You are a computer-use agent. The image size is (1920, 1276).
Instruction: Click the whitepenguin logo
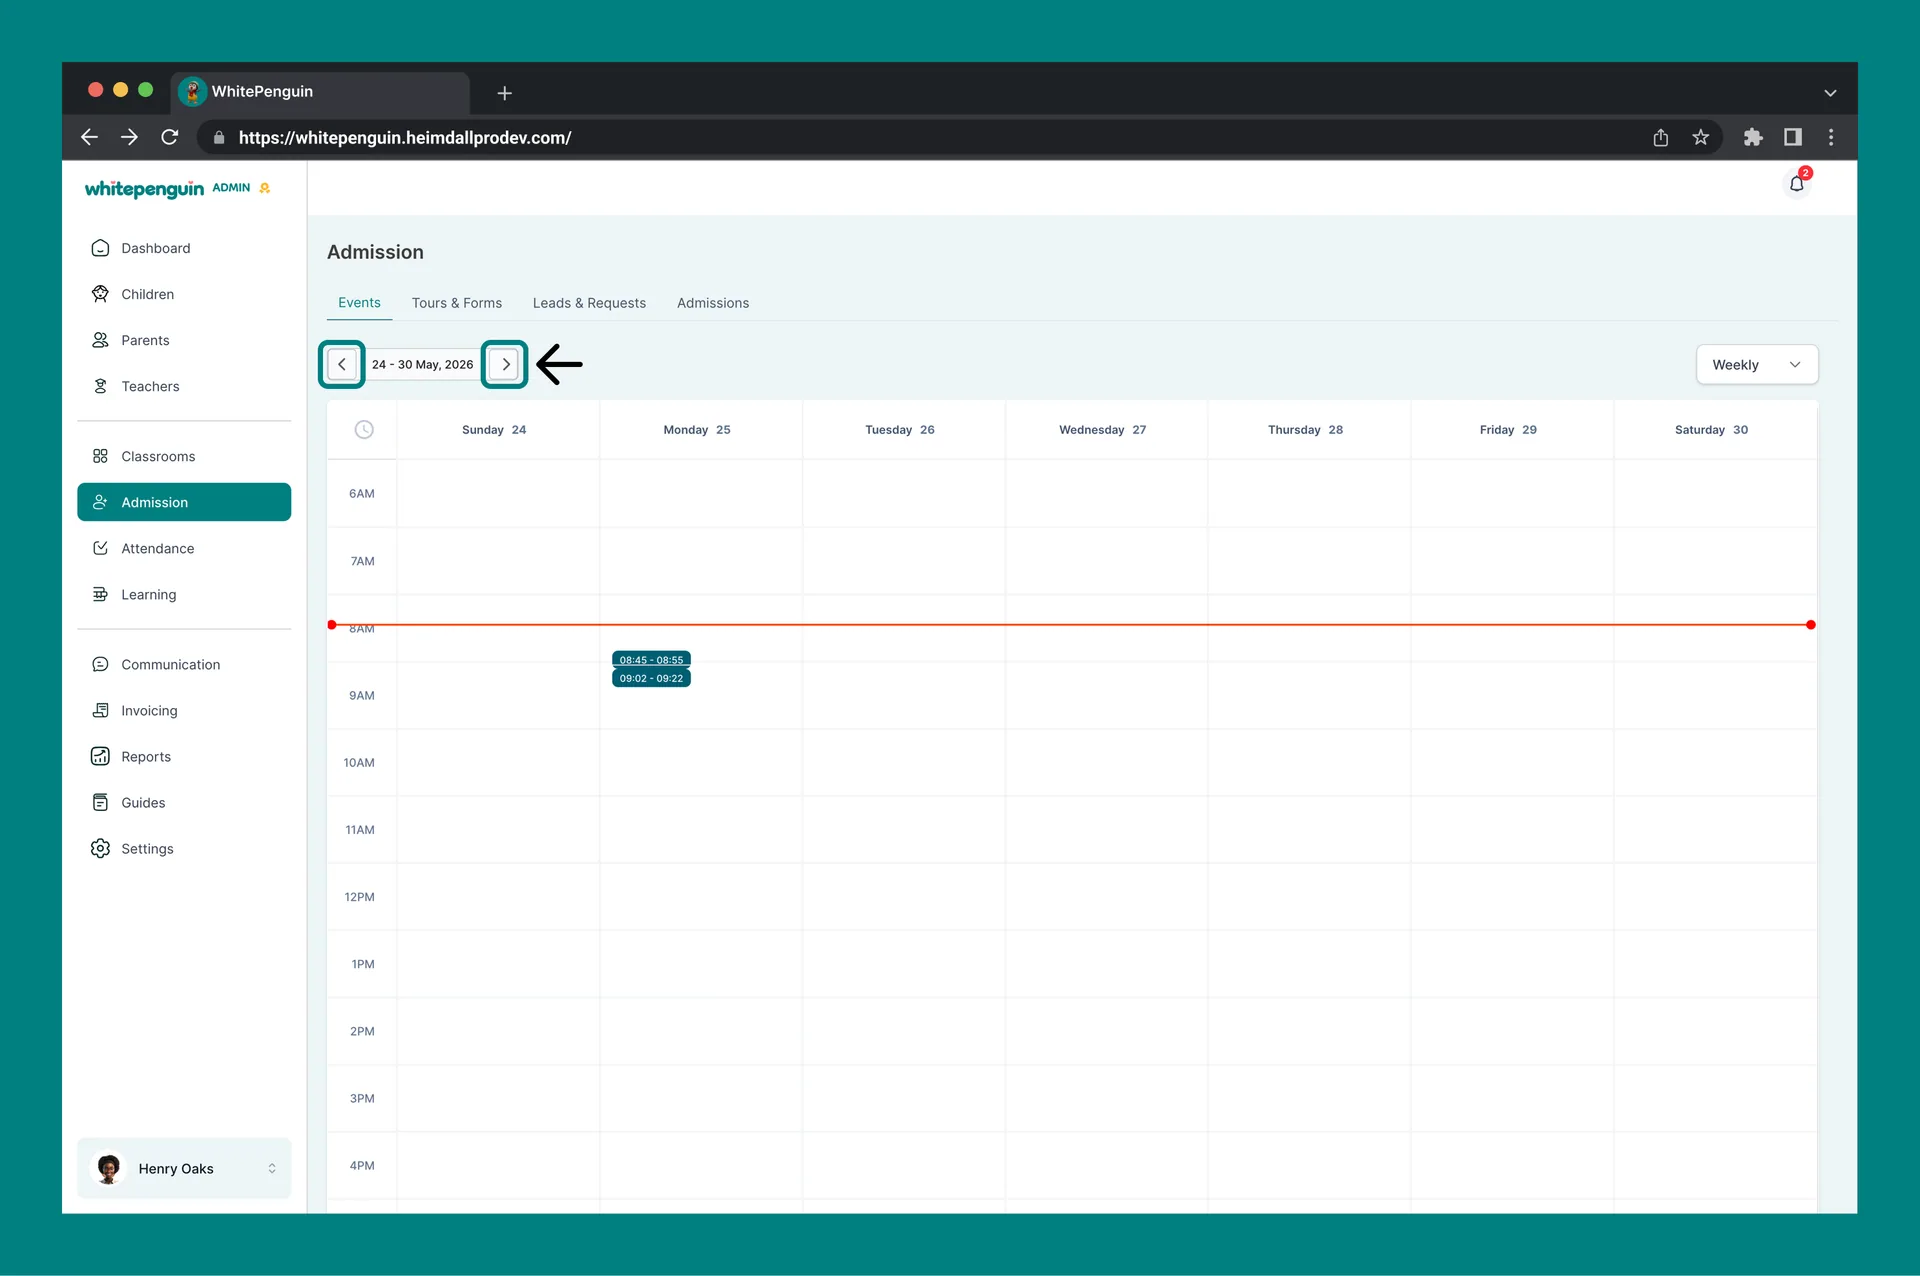pyautogui.click(x=144, y=189)
